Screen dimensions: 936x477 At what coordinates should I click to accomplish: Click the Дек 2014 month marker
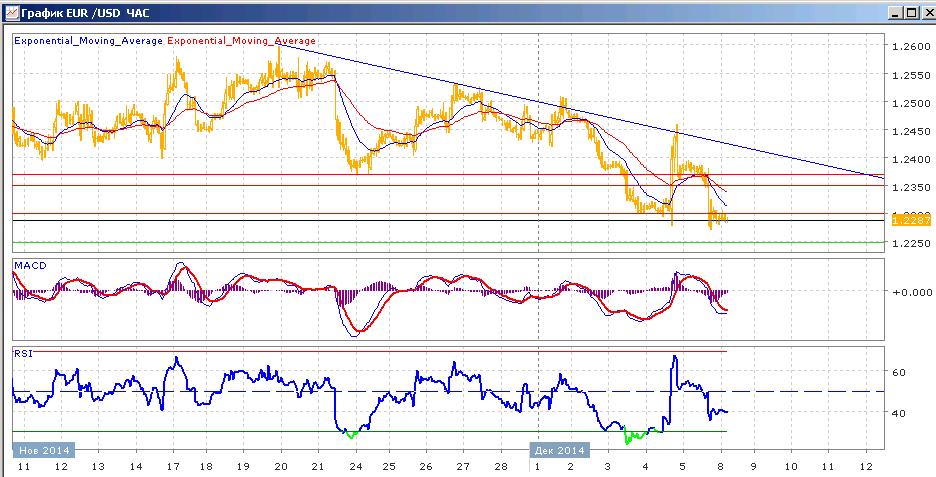[x=561, y=450]
